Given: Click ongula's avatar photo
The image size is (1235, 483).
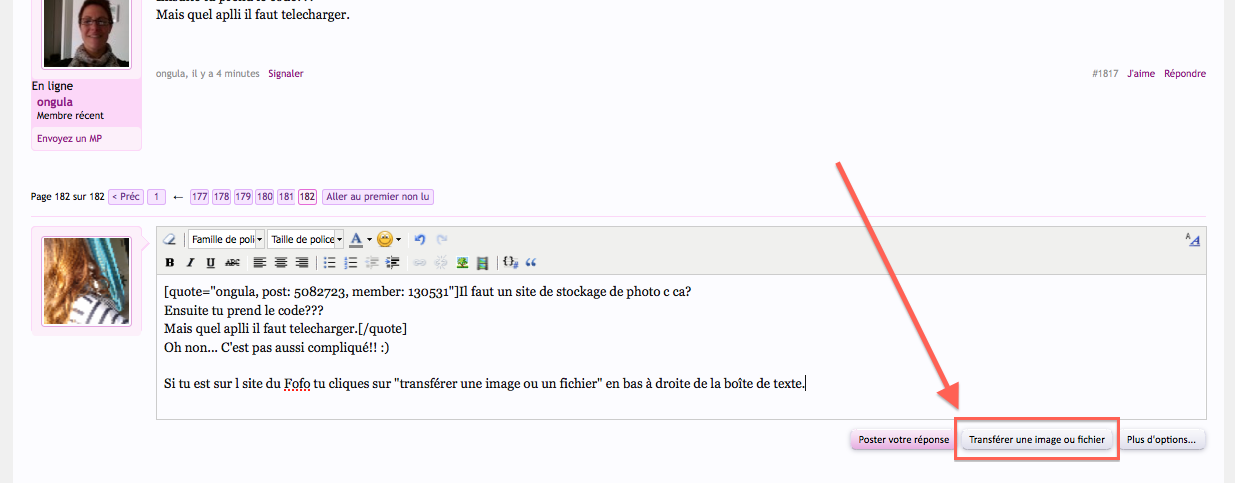Looking at the screenshot, I should (87, 32).
